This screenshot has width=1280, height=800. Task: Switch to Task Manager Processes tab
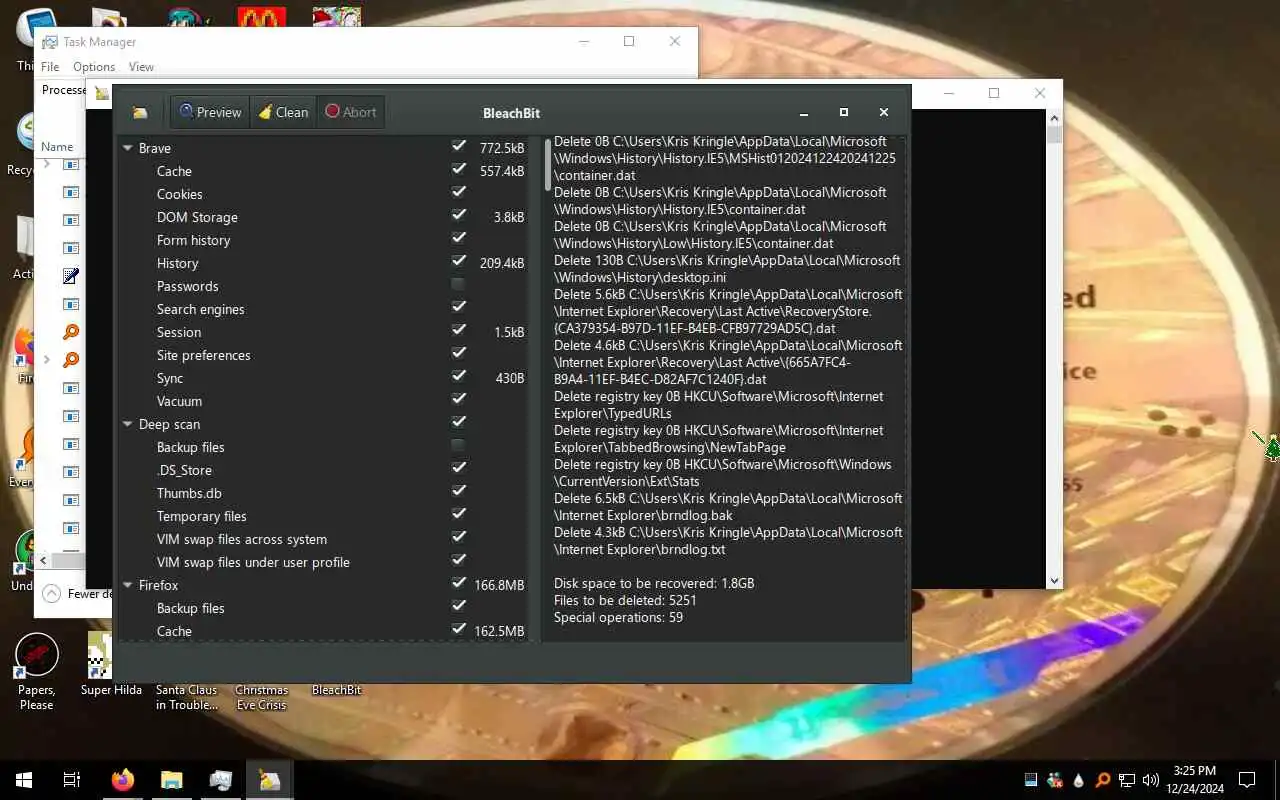63,90
